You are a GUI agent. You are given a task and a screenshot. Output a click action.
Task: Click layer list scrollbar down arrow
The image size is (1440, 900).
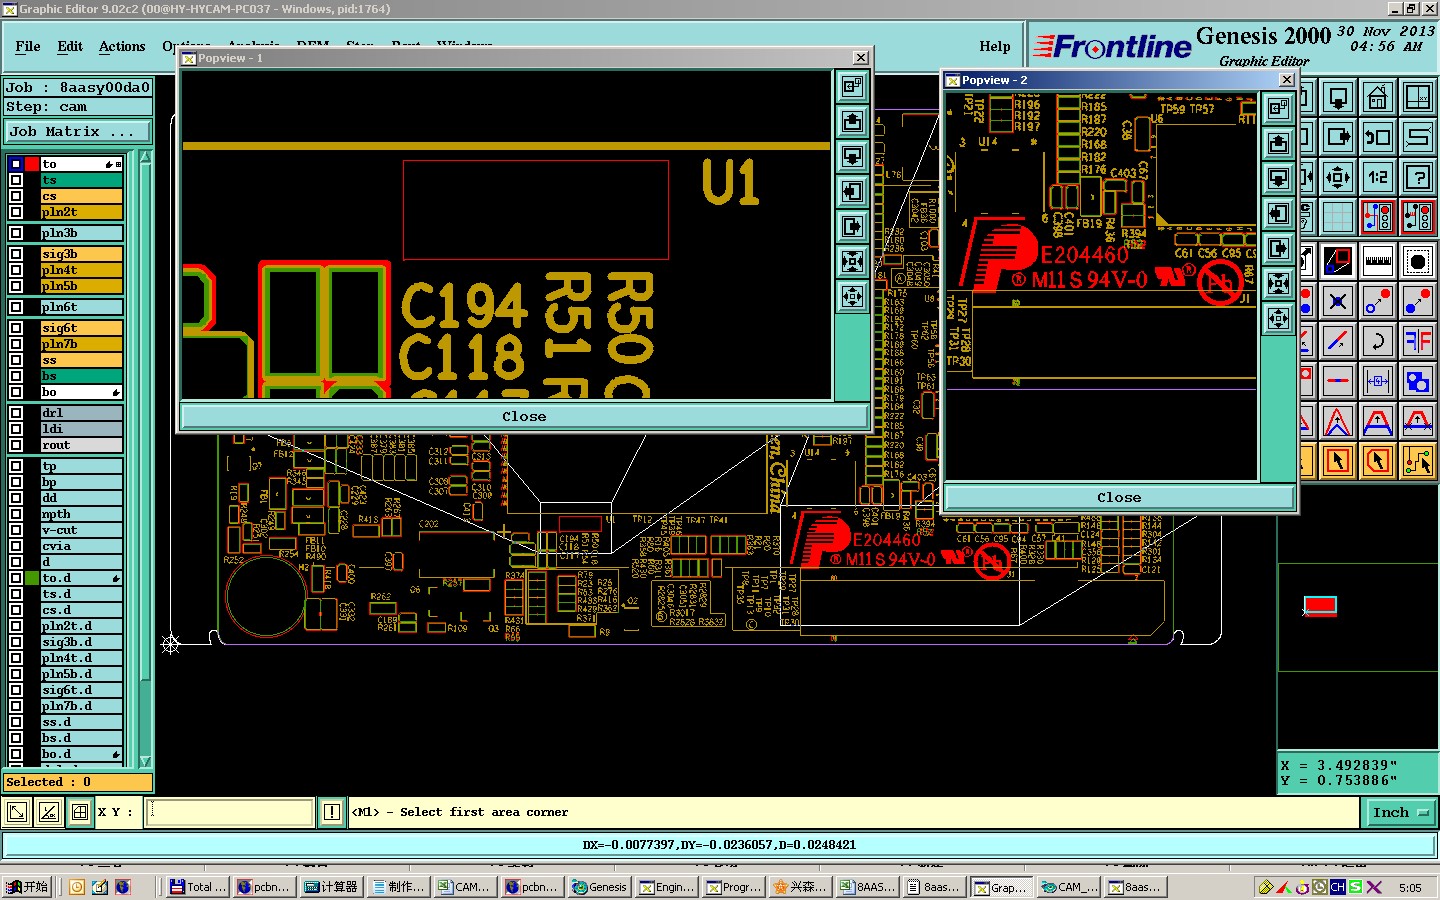coord(145,761)
